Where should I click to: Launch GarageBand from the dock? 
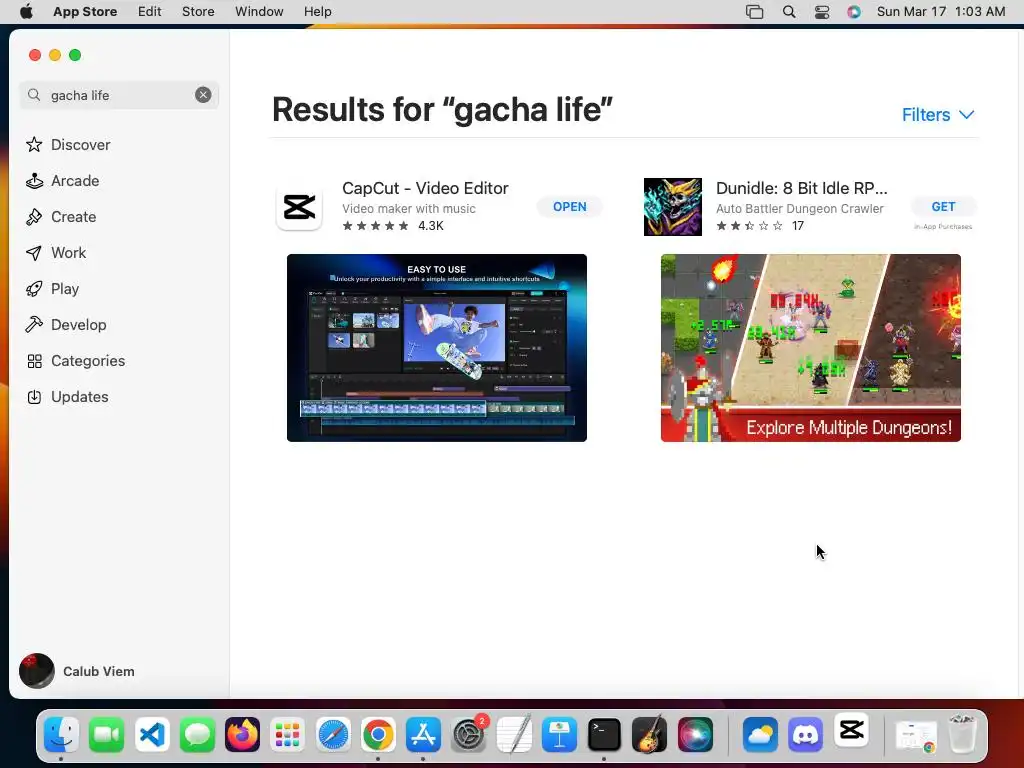649,735
